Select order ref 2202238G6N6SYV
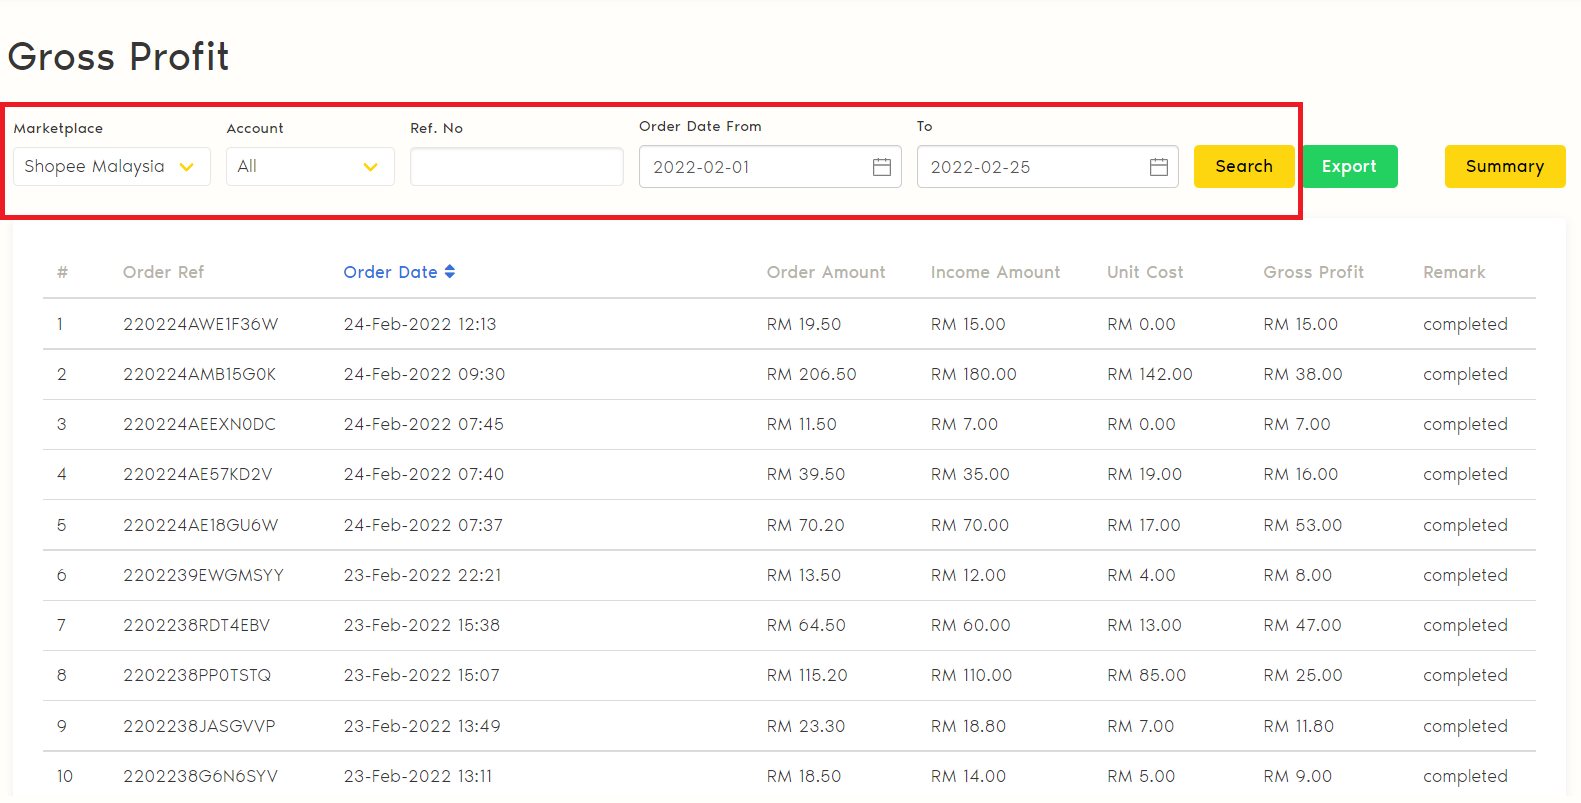Image resolution: width=1581 pixels, height=803 pixels. 200,776
